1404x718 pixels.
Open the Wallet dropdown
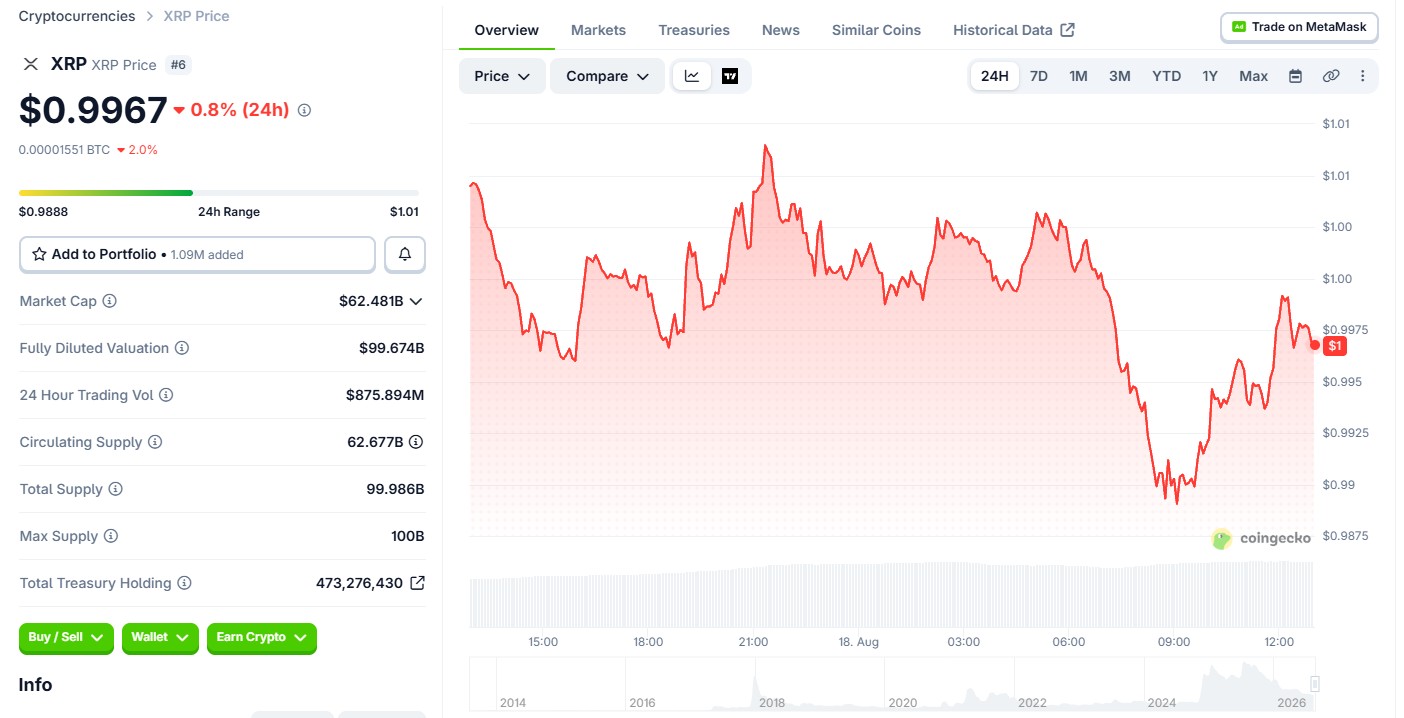[x=160, y=638]
